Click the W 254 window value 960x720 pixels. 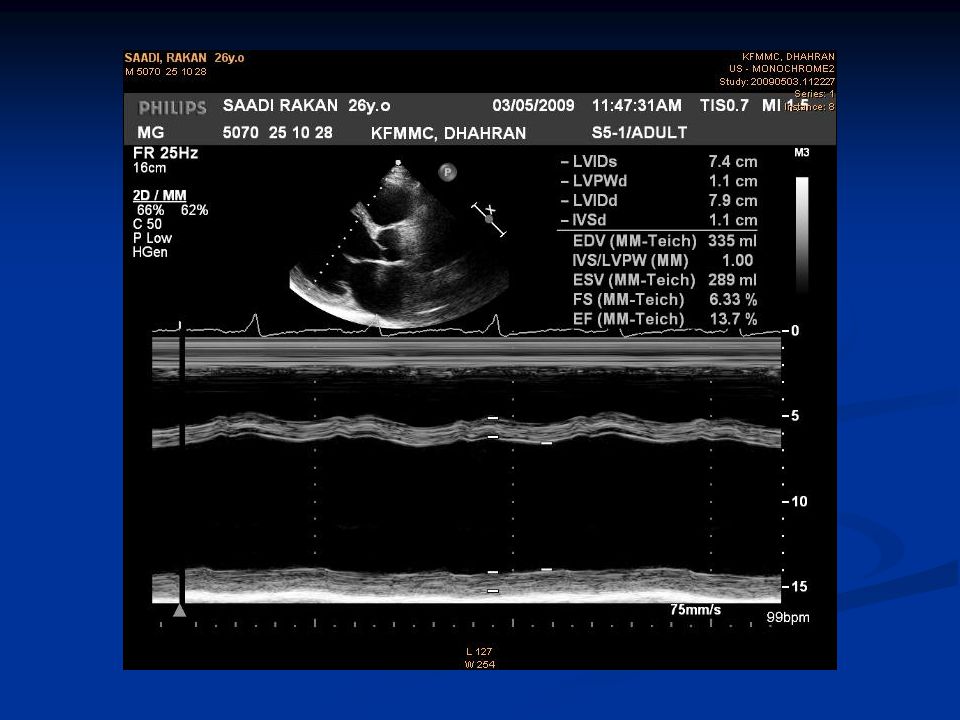(479, 664)
